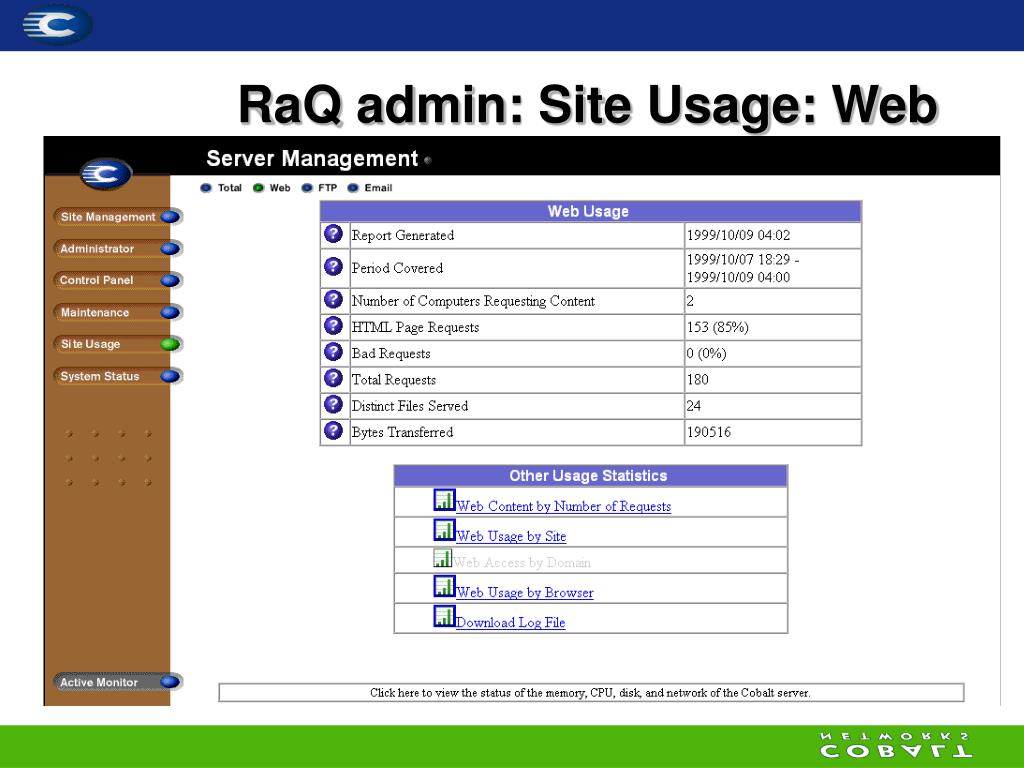The height and width of the screenshot is (768, 1024).
Task: Click the Cobalt server status help text box
Action: [x=591, y=693]
